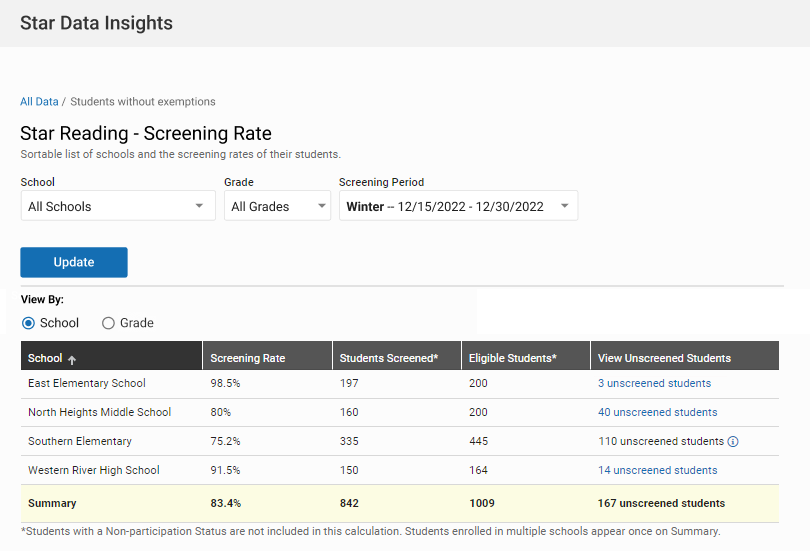Viewport: 810px width, 553px height.
Task: Open 40 unscreened students link
Action: tap(658, 412)
